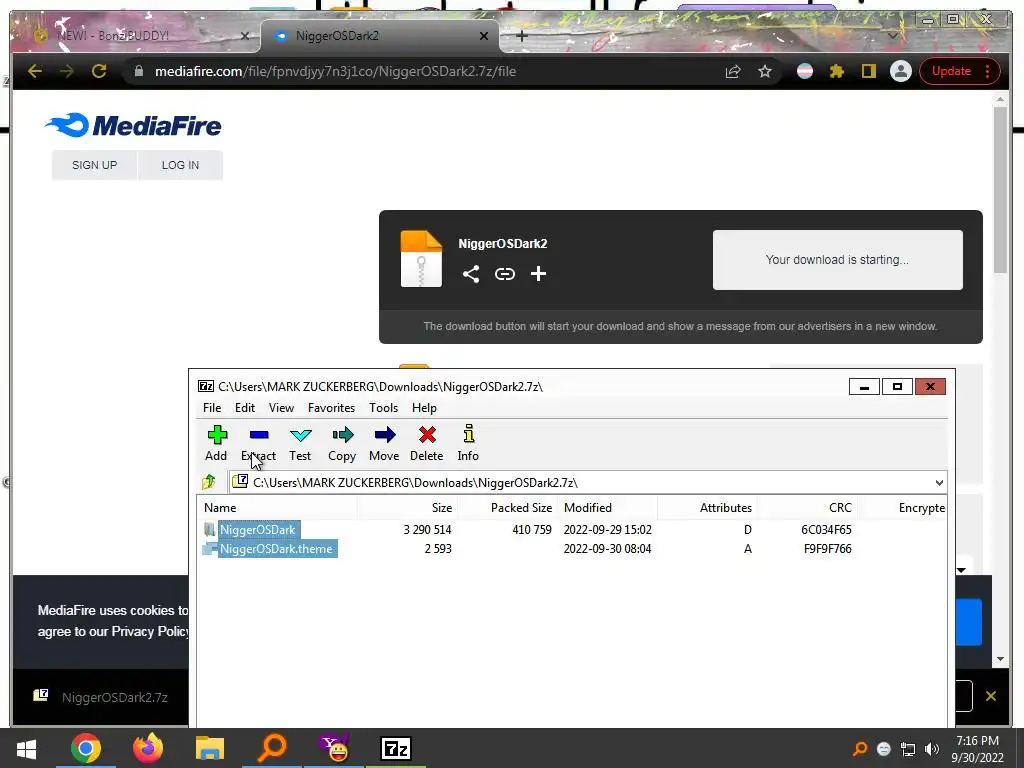Close the active MediaFire browser tab
The image size is (1024, 768).
coord(484,36)
